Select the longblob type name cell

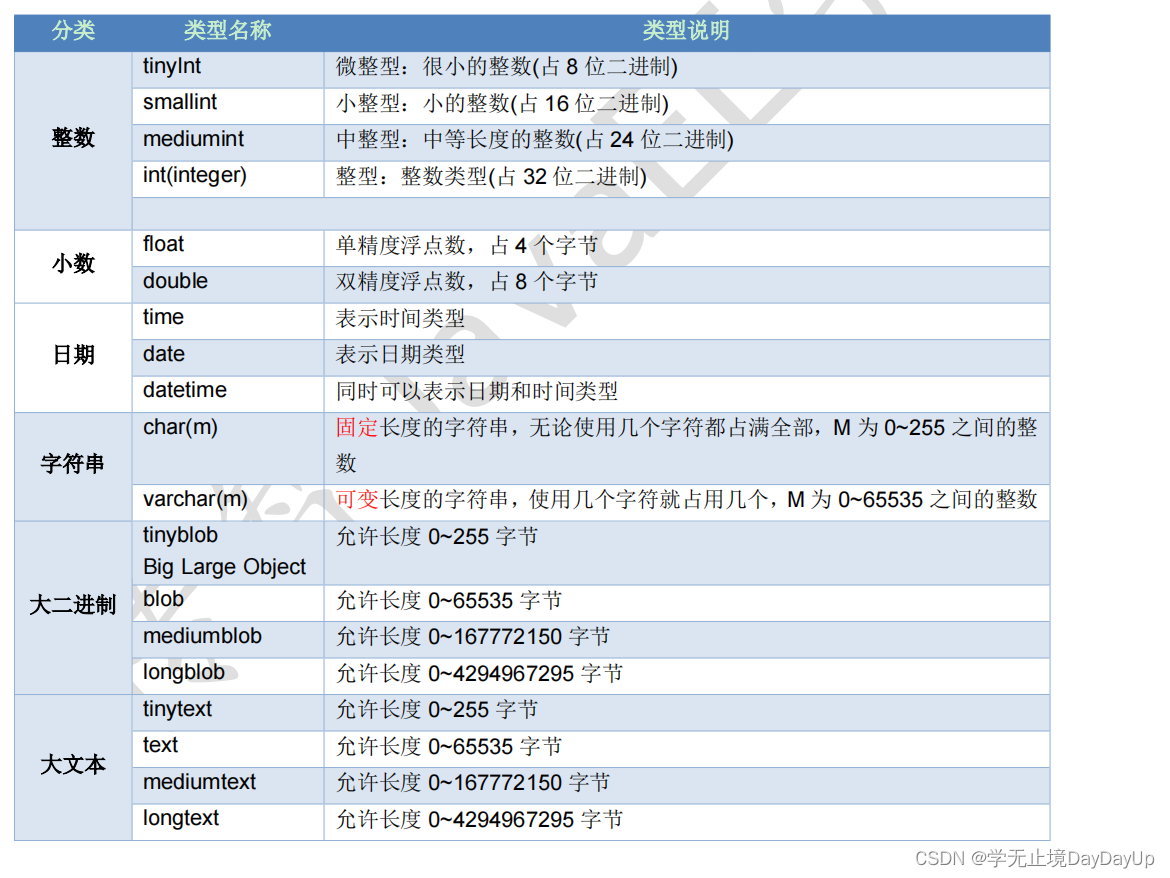[x=228, y=676]
